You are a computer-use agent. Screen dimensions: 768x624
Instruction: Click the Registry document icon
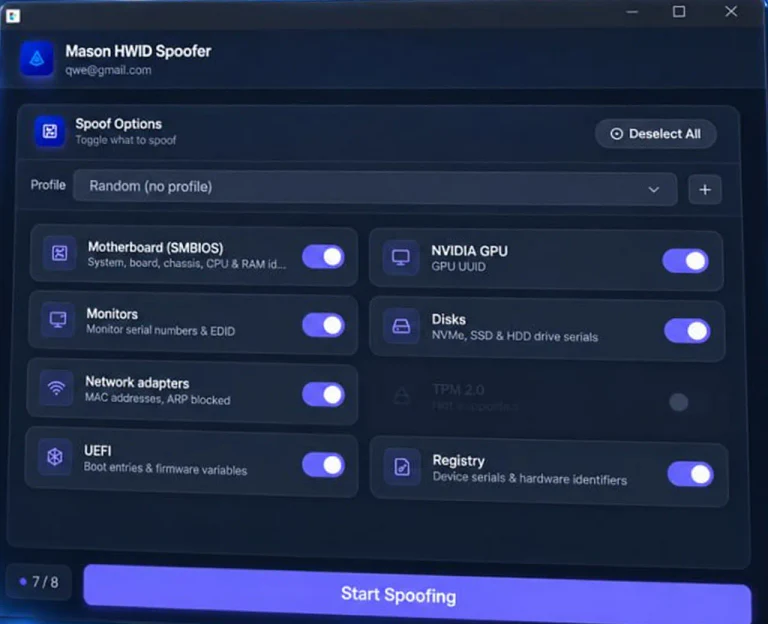pyautogui.click(x=402, y=466)
